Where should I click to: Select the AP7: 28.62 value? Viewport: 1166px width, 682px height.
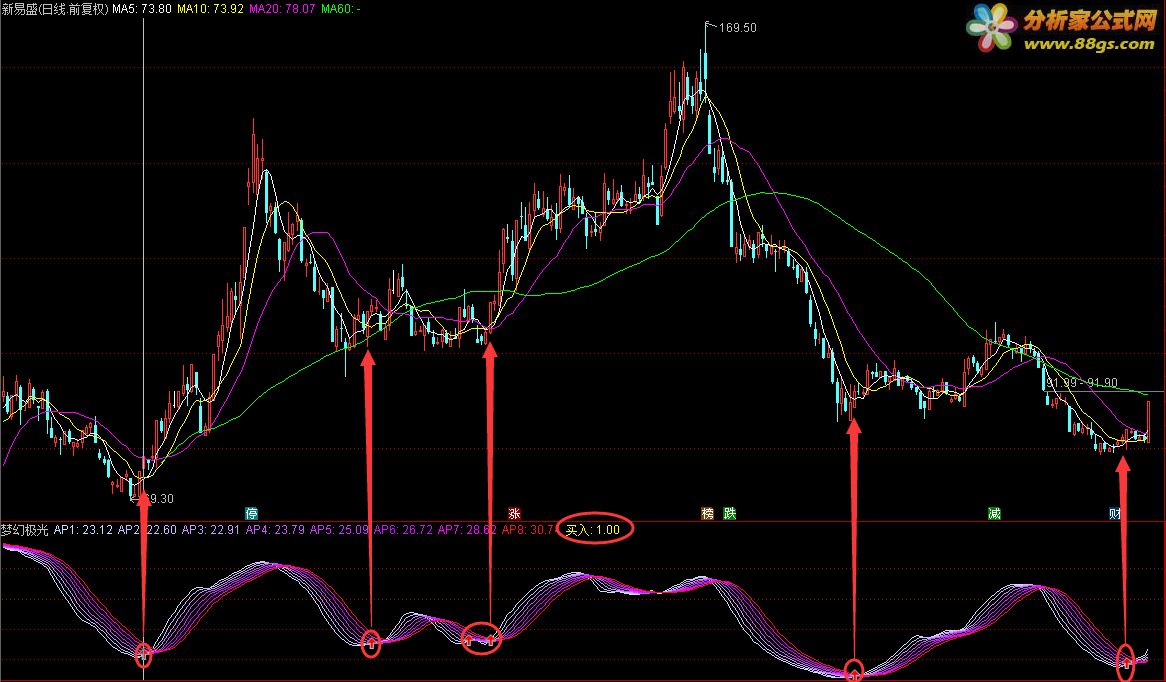467,530
